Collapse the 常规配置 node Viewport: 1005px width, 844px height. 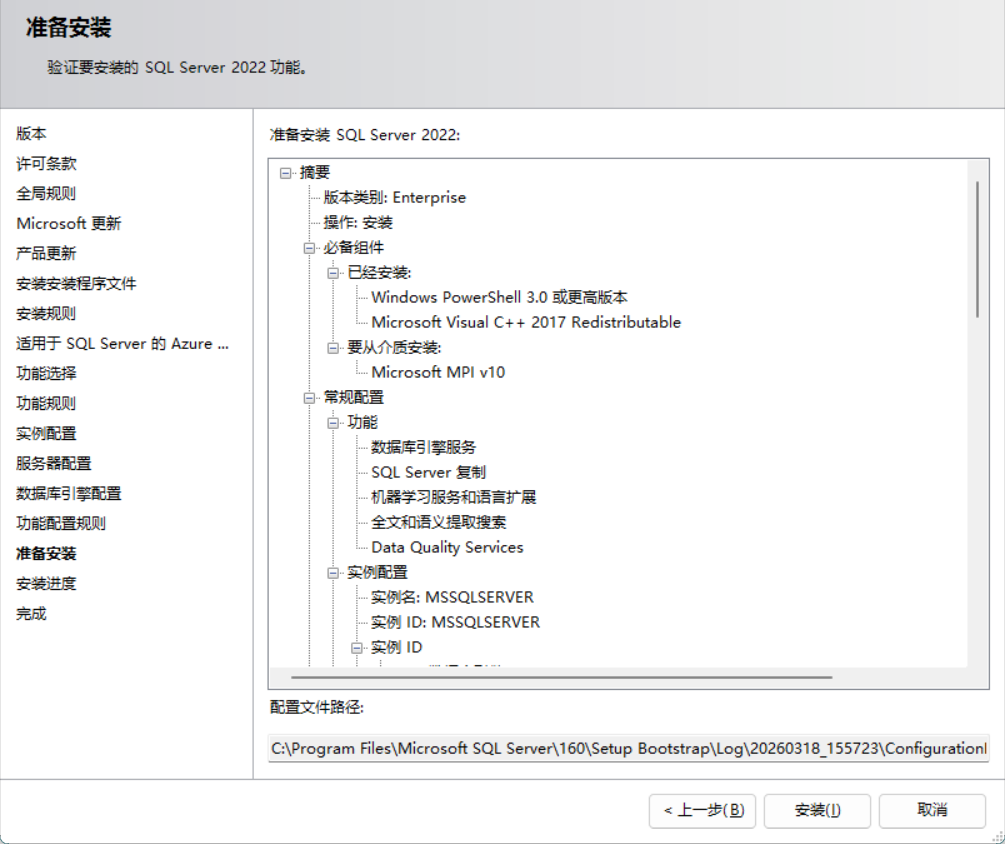310,398
